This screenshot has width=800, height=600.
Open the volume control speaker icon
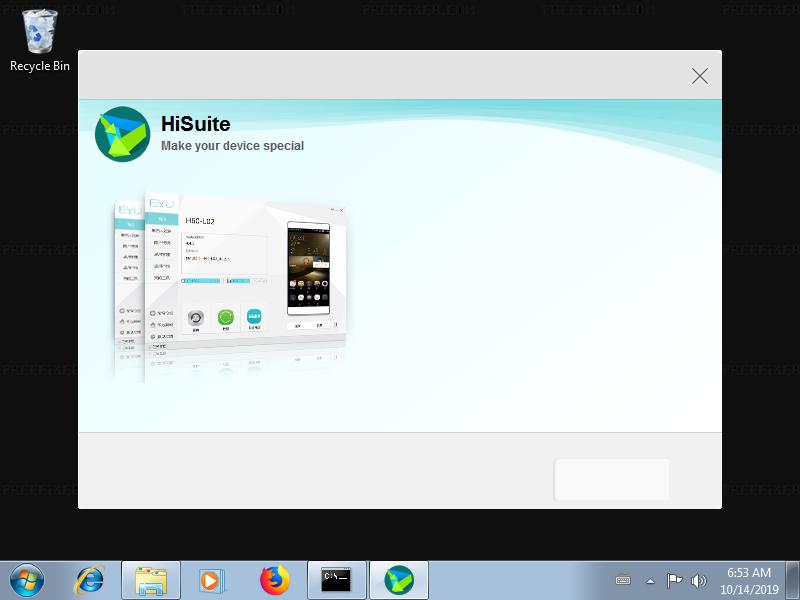coord(698,580)
